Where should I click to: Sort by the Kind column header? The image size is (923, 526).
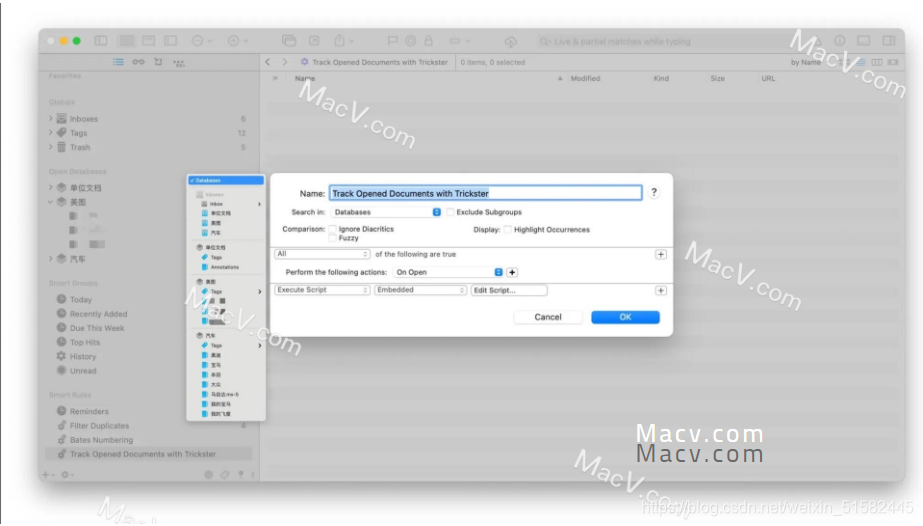point(661,78)
